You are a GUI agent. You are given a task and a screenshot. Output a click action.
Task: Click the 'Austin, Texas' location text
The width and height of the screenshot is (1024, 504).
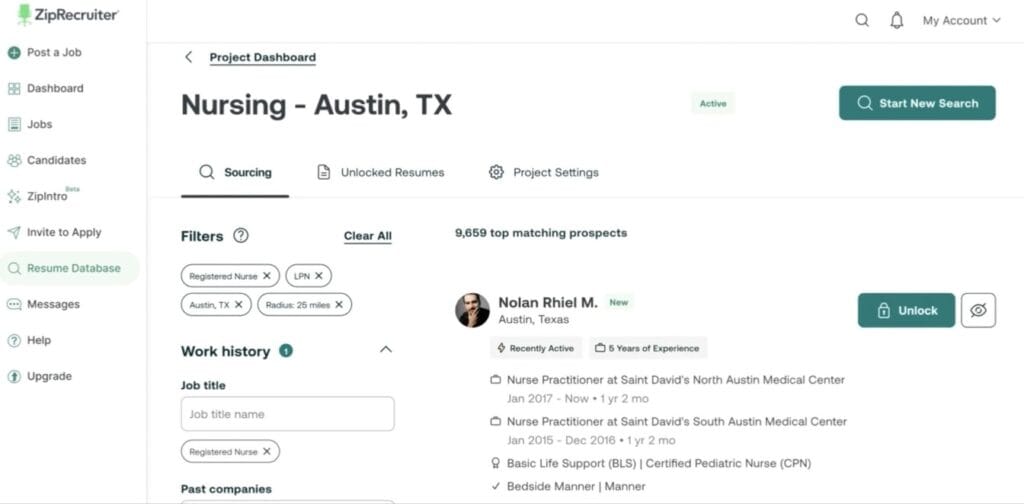(x=534, y=320)
